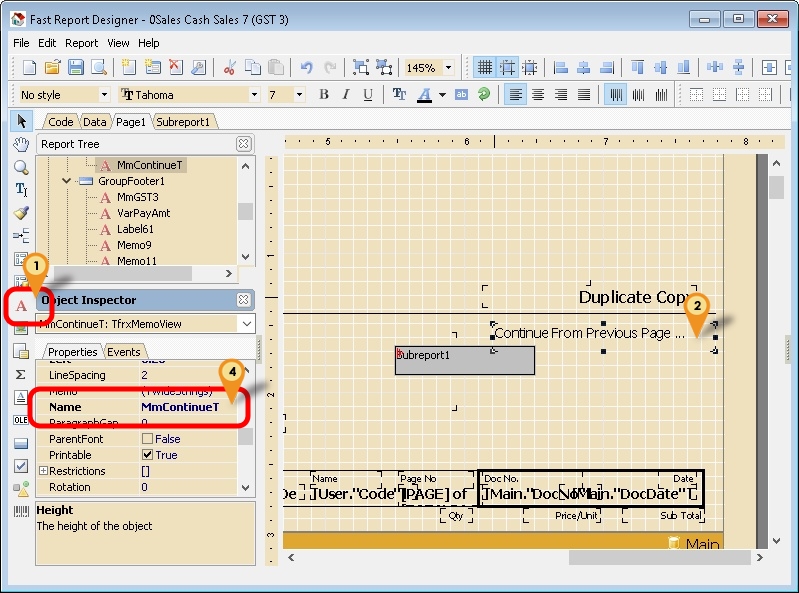Viewport: 799px width, 593px height.
Task: Select the Text object tool
Action: click(x=20, y=304)
